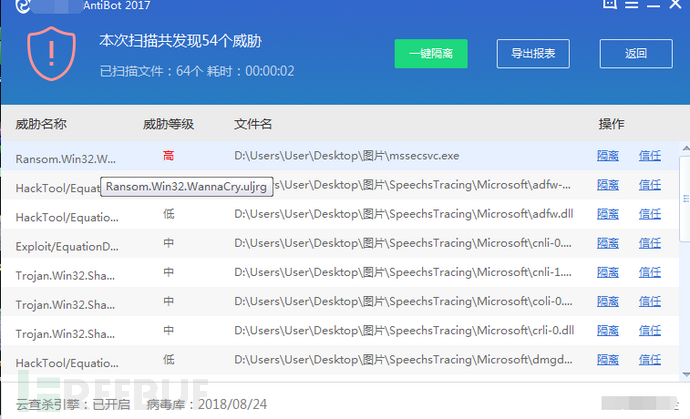Image resolution: width=690 pixels, height=419 pixels.
Task: Click the 威胁名称 column header
Action: pos(41,124)
